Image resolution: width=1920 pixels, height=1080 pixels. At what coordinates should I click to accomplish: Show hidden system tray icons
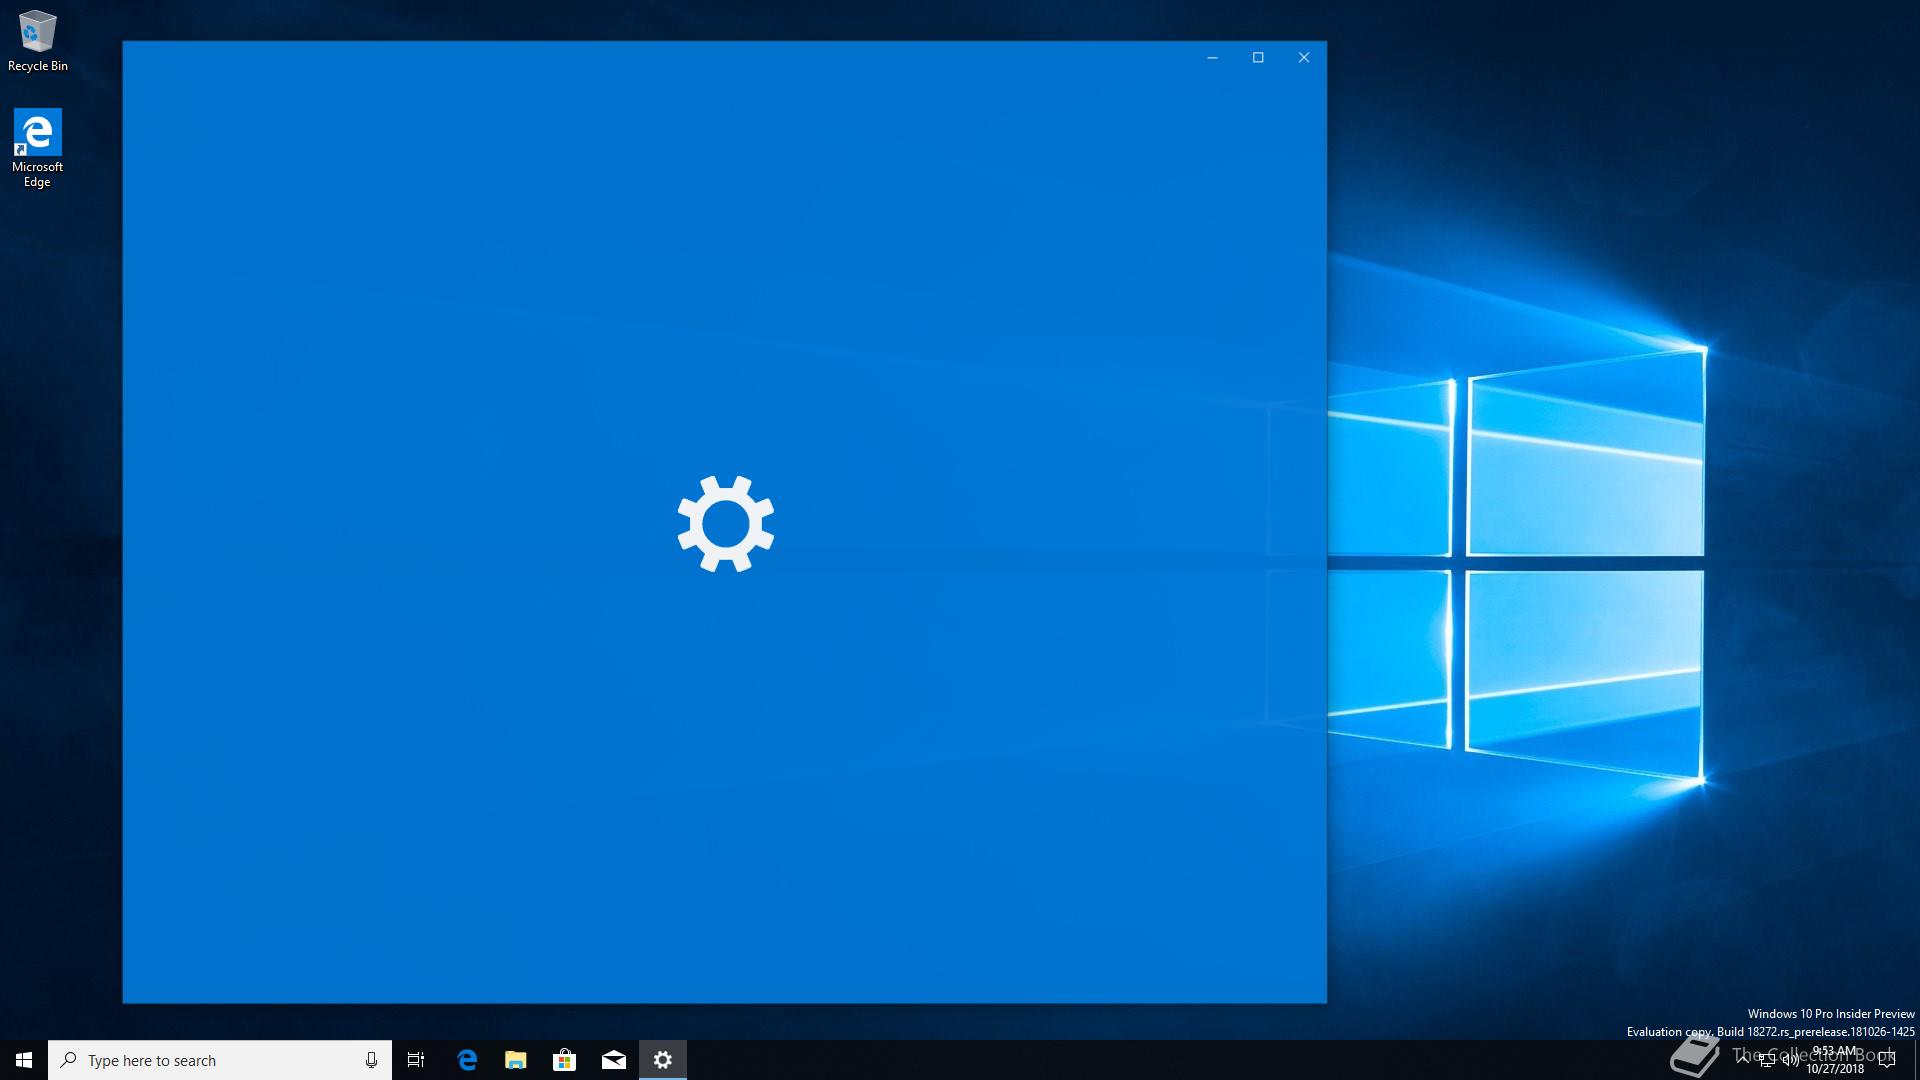click(x=1743, y=1060)
